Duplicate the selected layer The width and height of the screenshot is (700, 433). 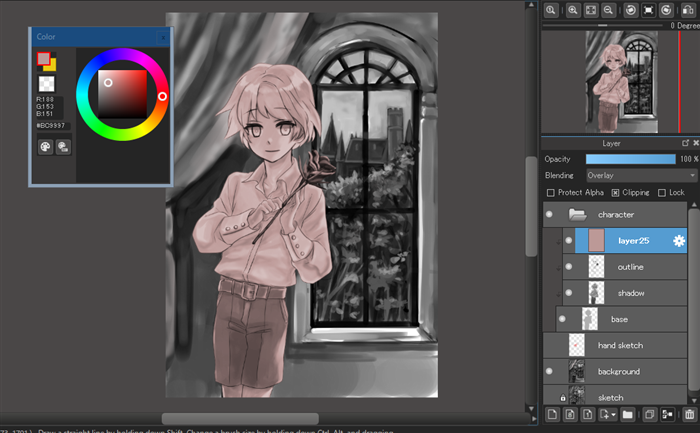pyautogui.click(x=650, y=415)
